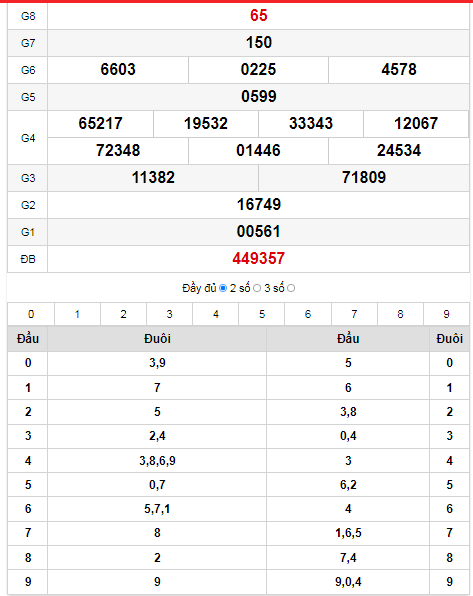This screenshot has width=473, height=596.
Task: Choose digit 7 in number filter row
Action: point(354,314)
